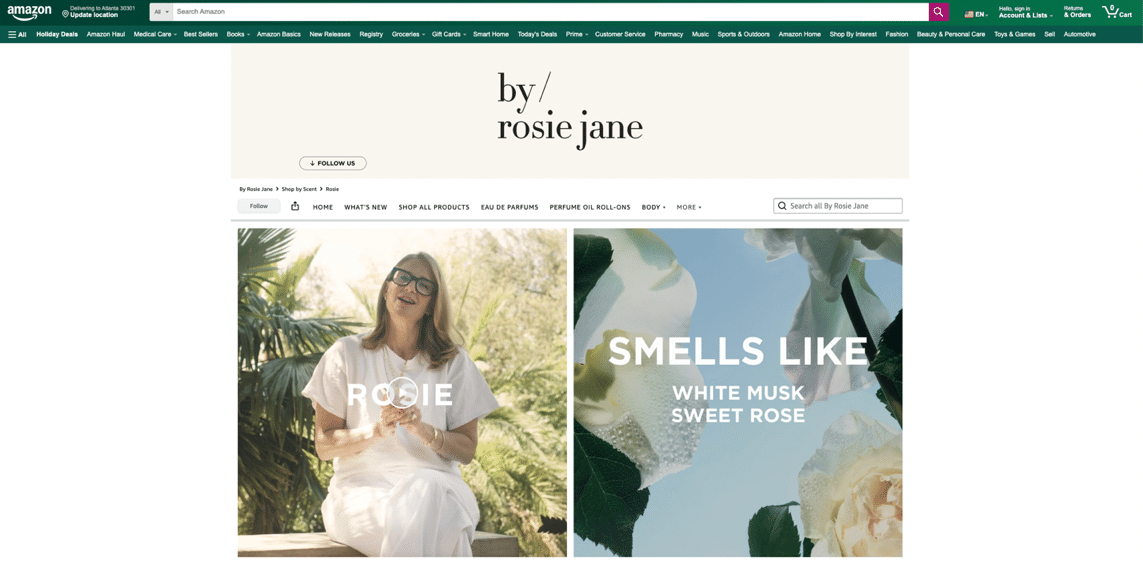The height and width of the screenshot is (575, 1143).
Task: Open SHOP ALL PRODUCTS tab
Action: tap(434, 207)
